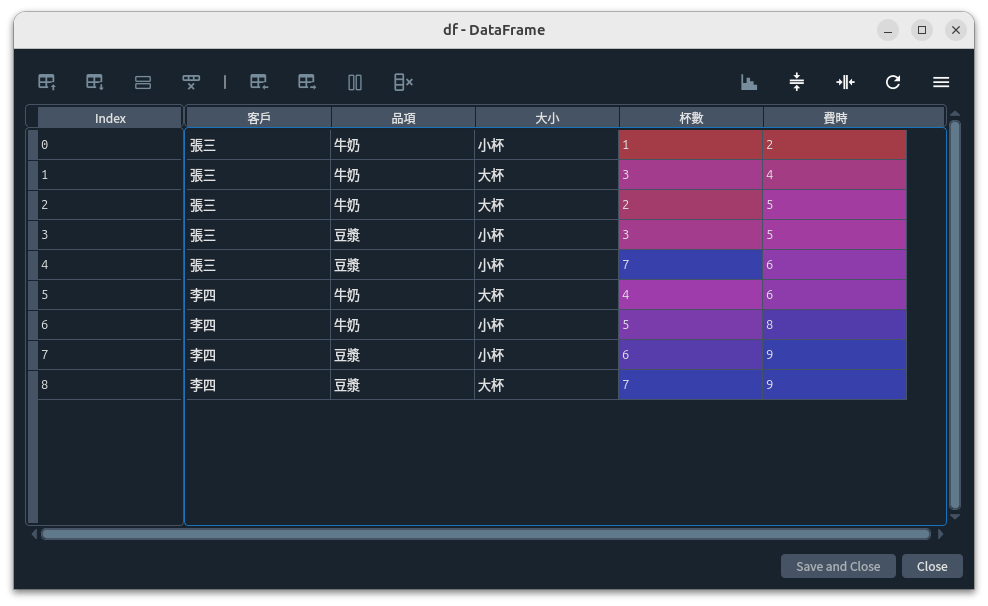Viewport: 988px width, 606px height.
Task: Select index row 0
Action: pos(110,145)
